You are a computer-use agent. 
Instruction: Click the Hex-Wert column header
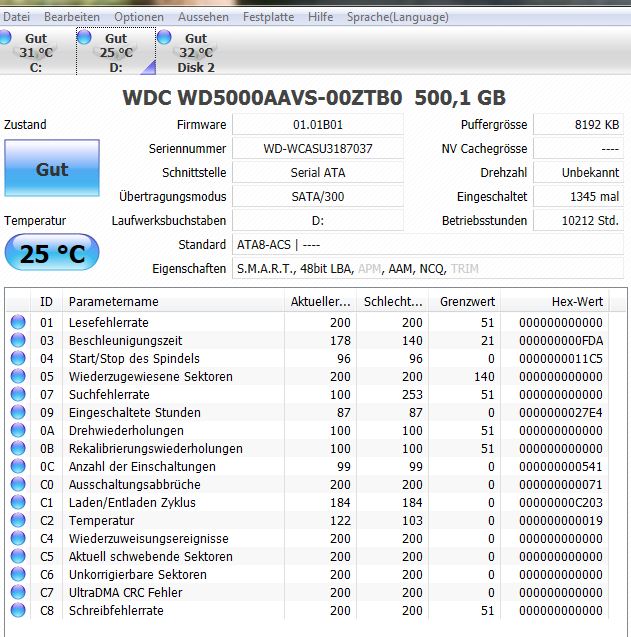coord(555,301)
